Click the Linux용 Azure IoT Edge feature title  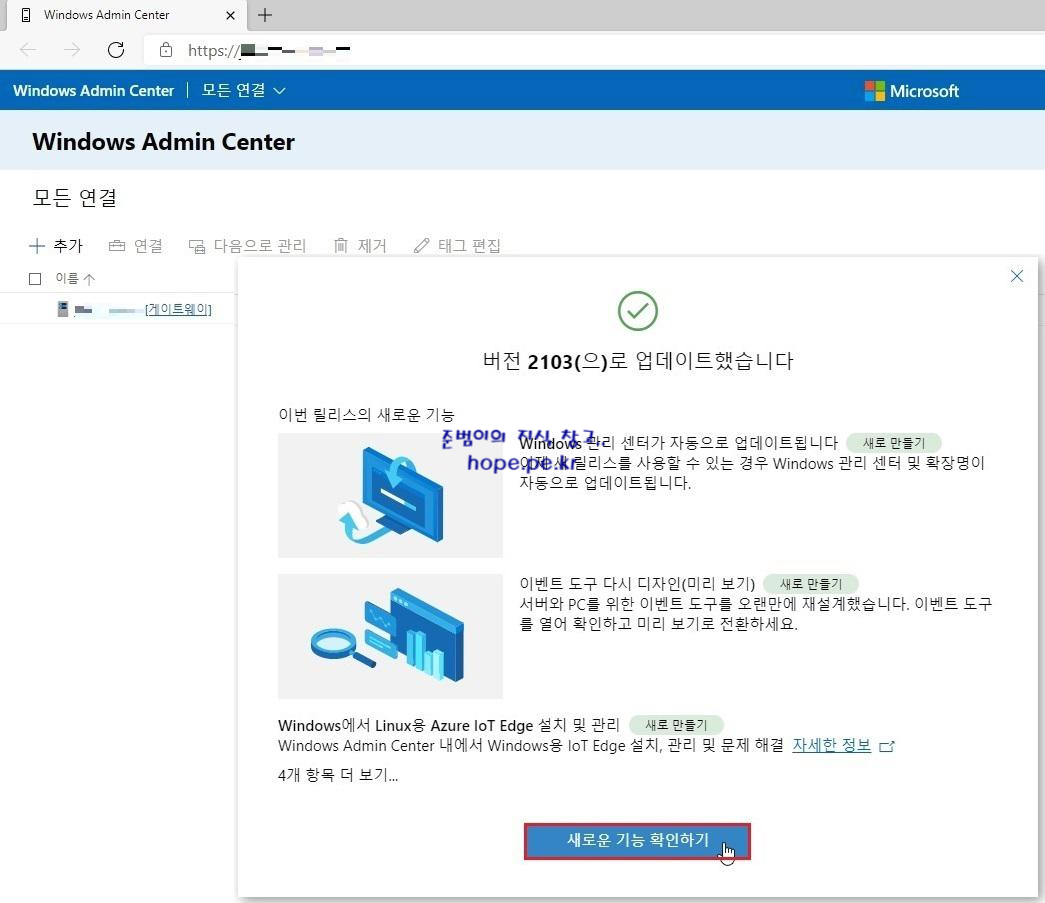point(449,725)
